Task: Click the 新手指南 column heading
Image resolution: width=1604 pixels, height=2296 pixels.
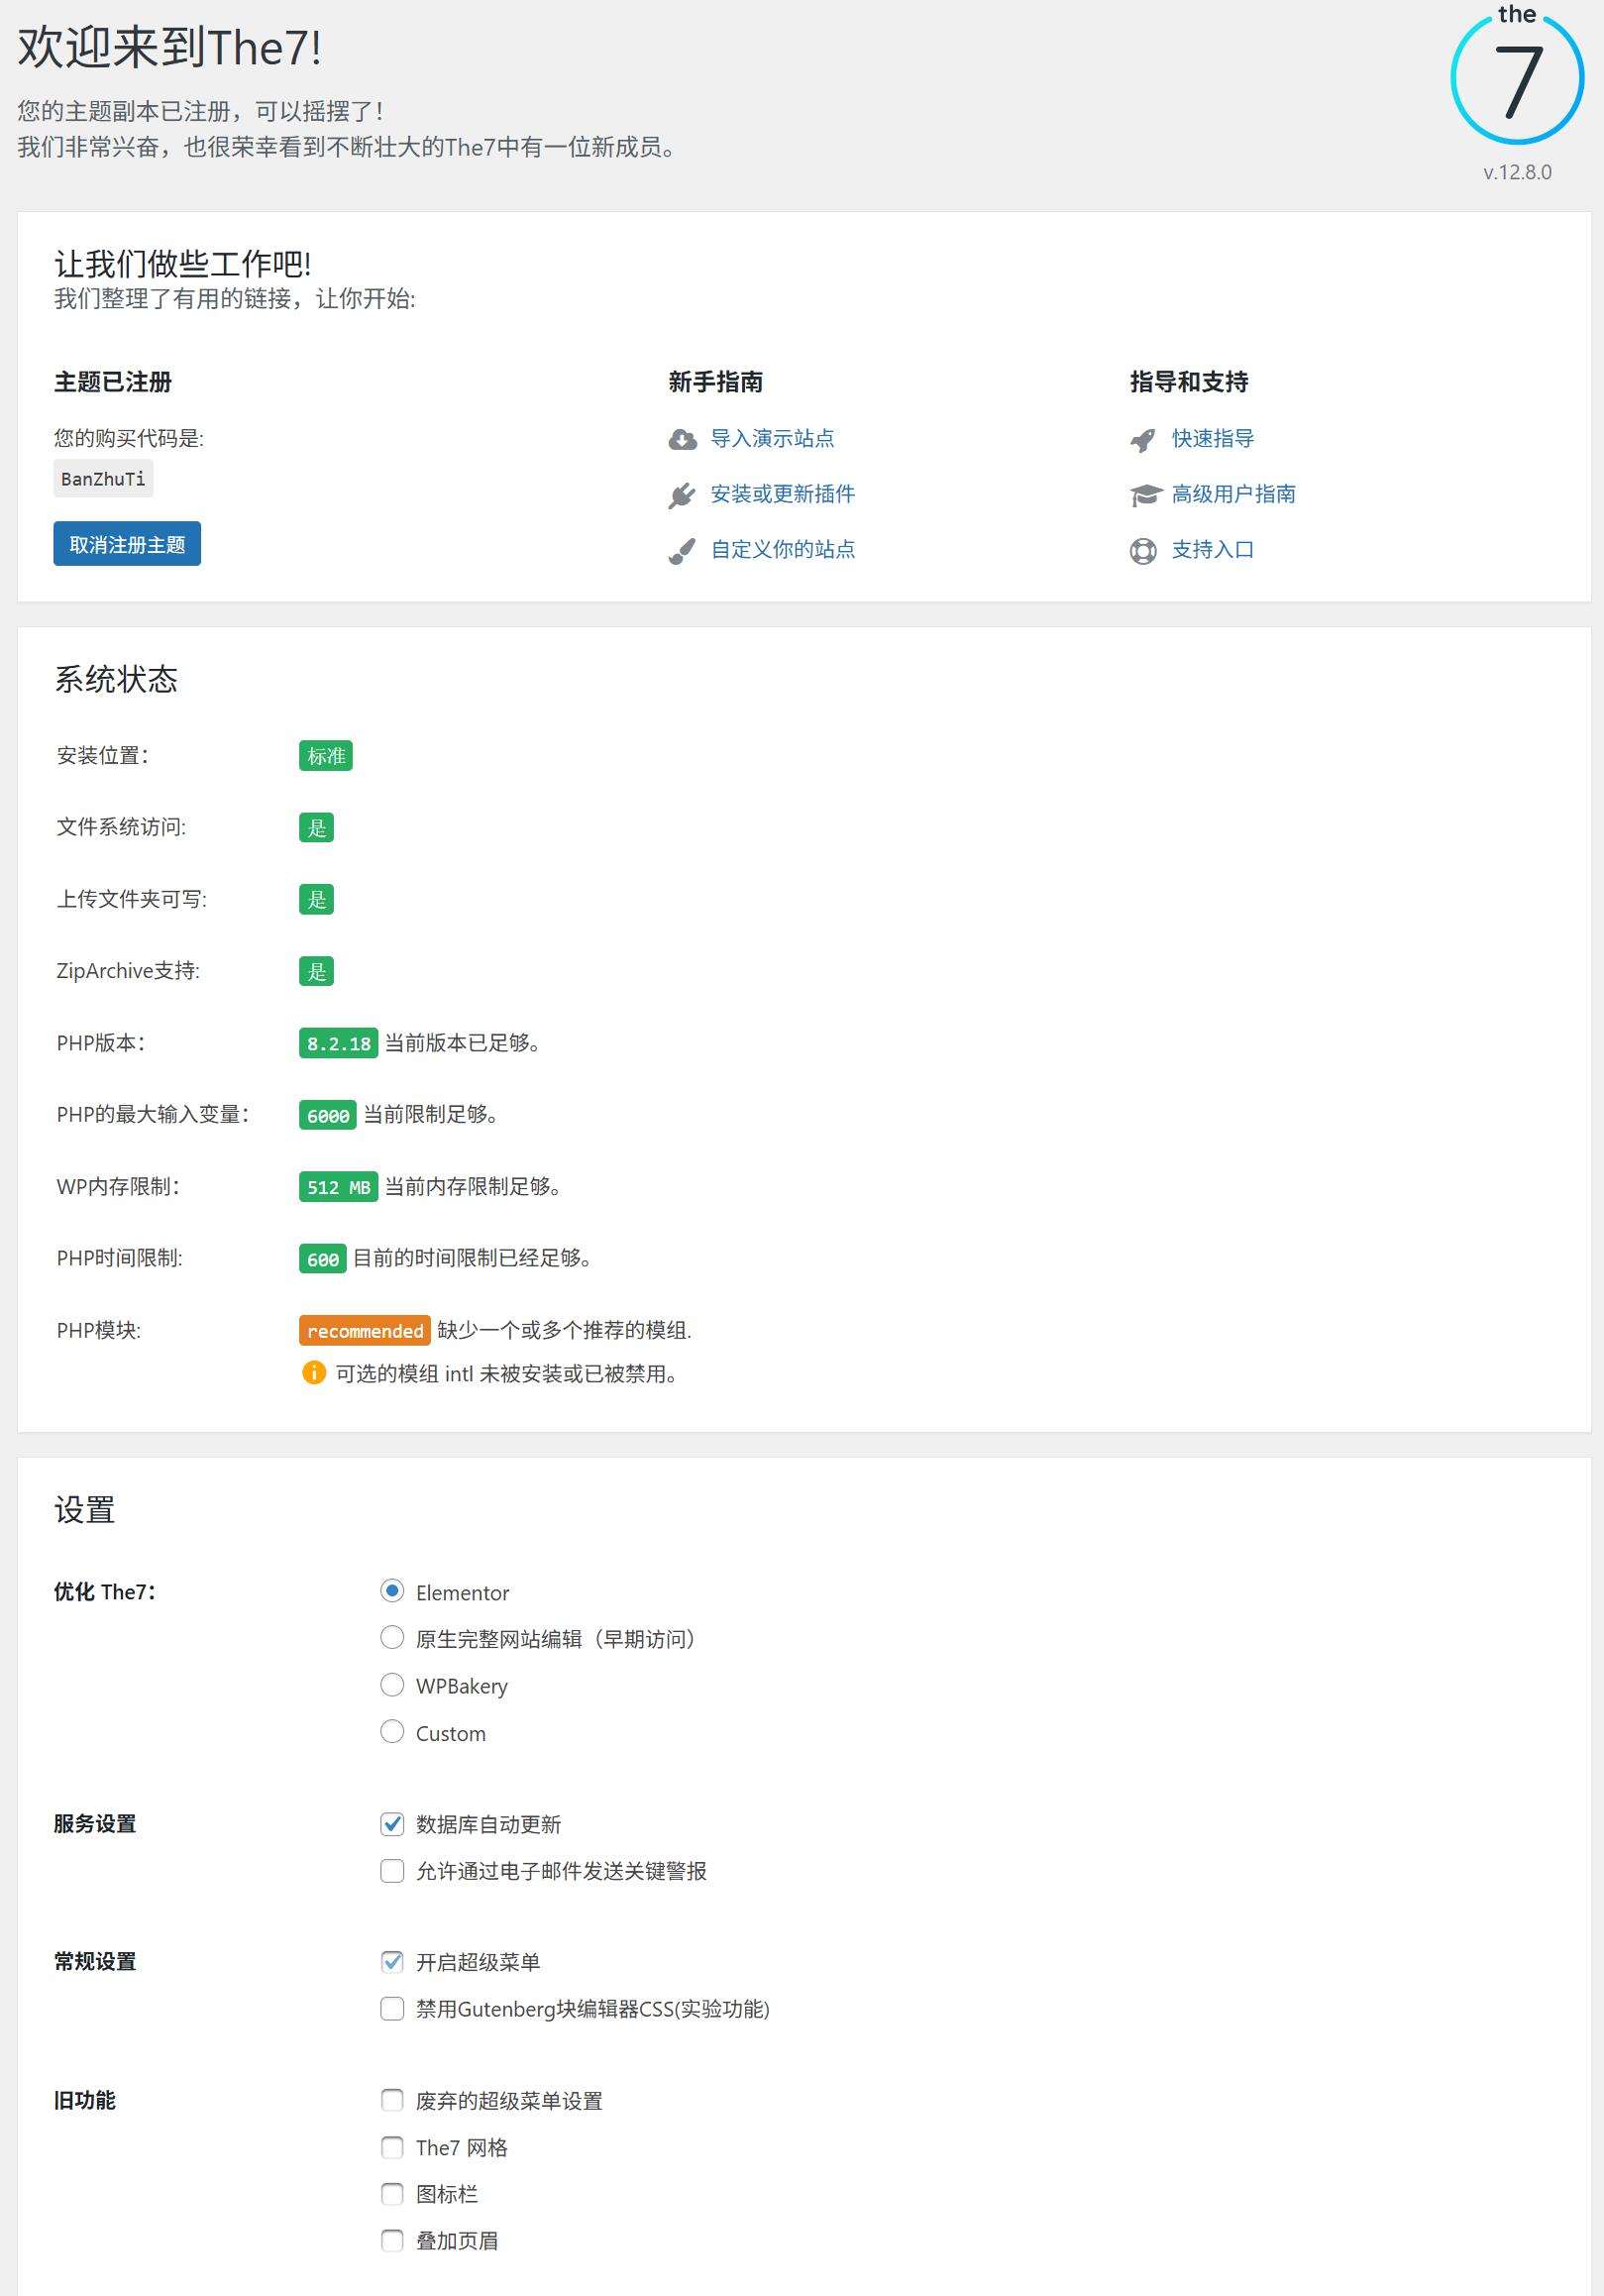Action: (x=716, y=381)
